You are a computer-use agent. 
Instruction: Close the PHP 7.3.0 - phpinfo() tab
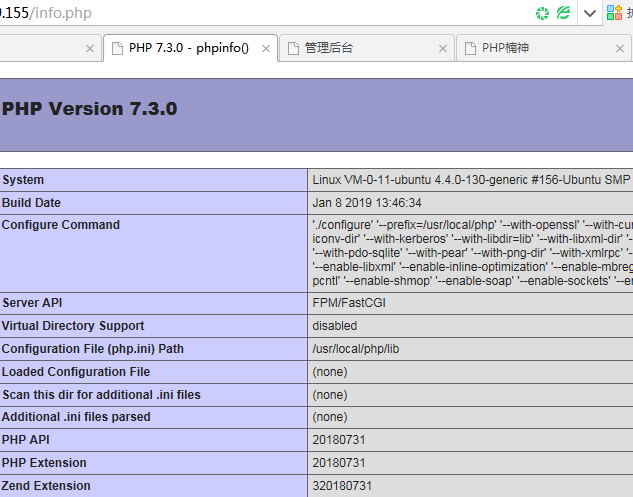click(266, 49)
